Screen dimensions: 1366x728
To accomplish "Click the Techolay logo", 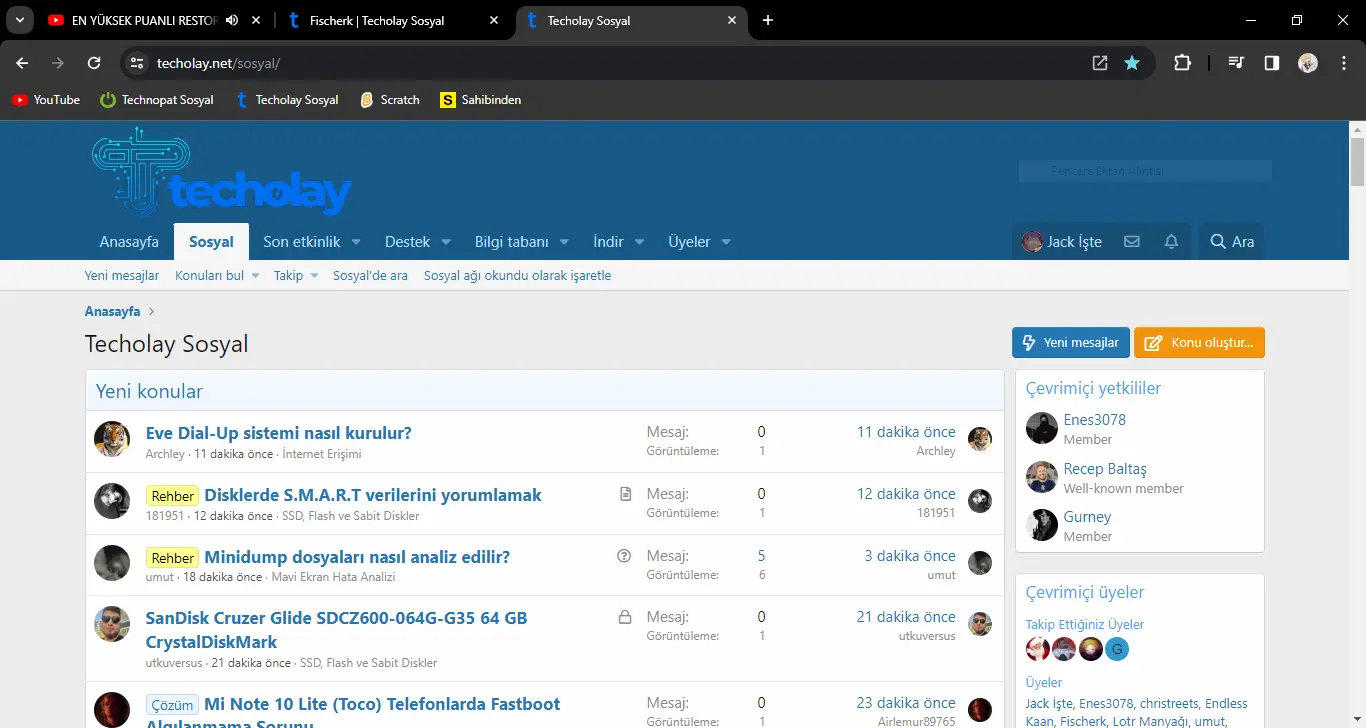I will pos(222,174).
